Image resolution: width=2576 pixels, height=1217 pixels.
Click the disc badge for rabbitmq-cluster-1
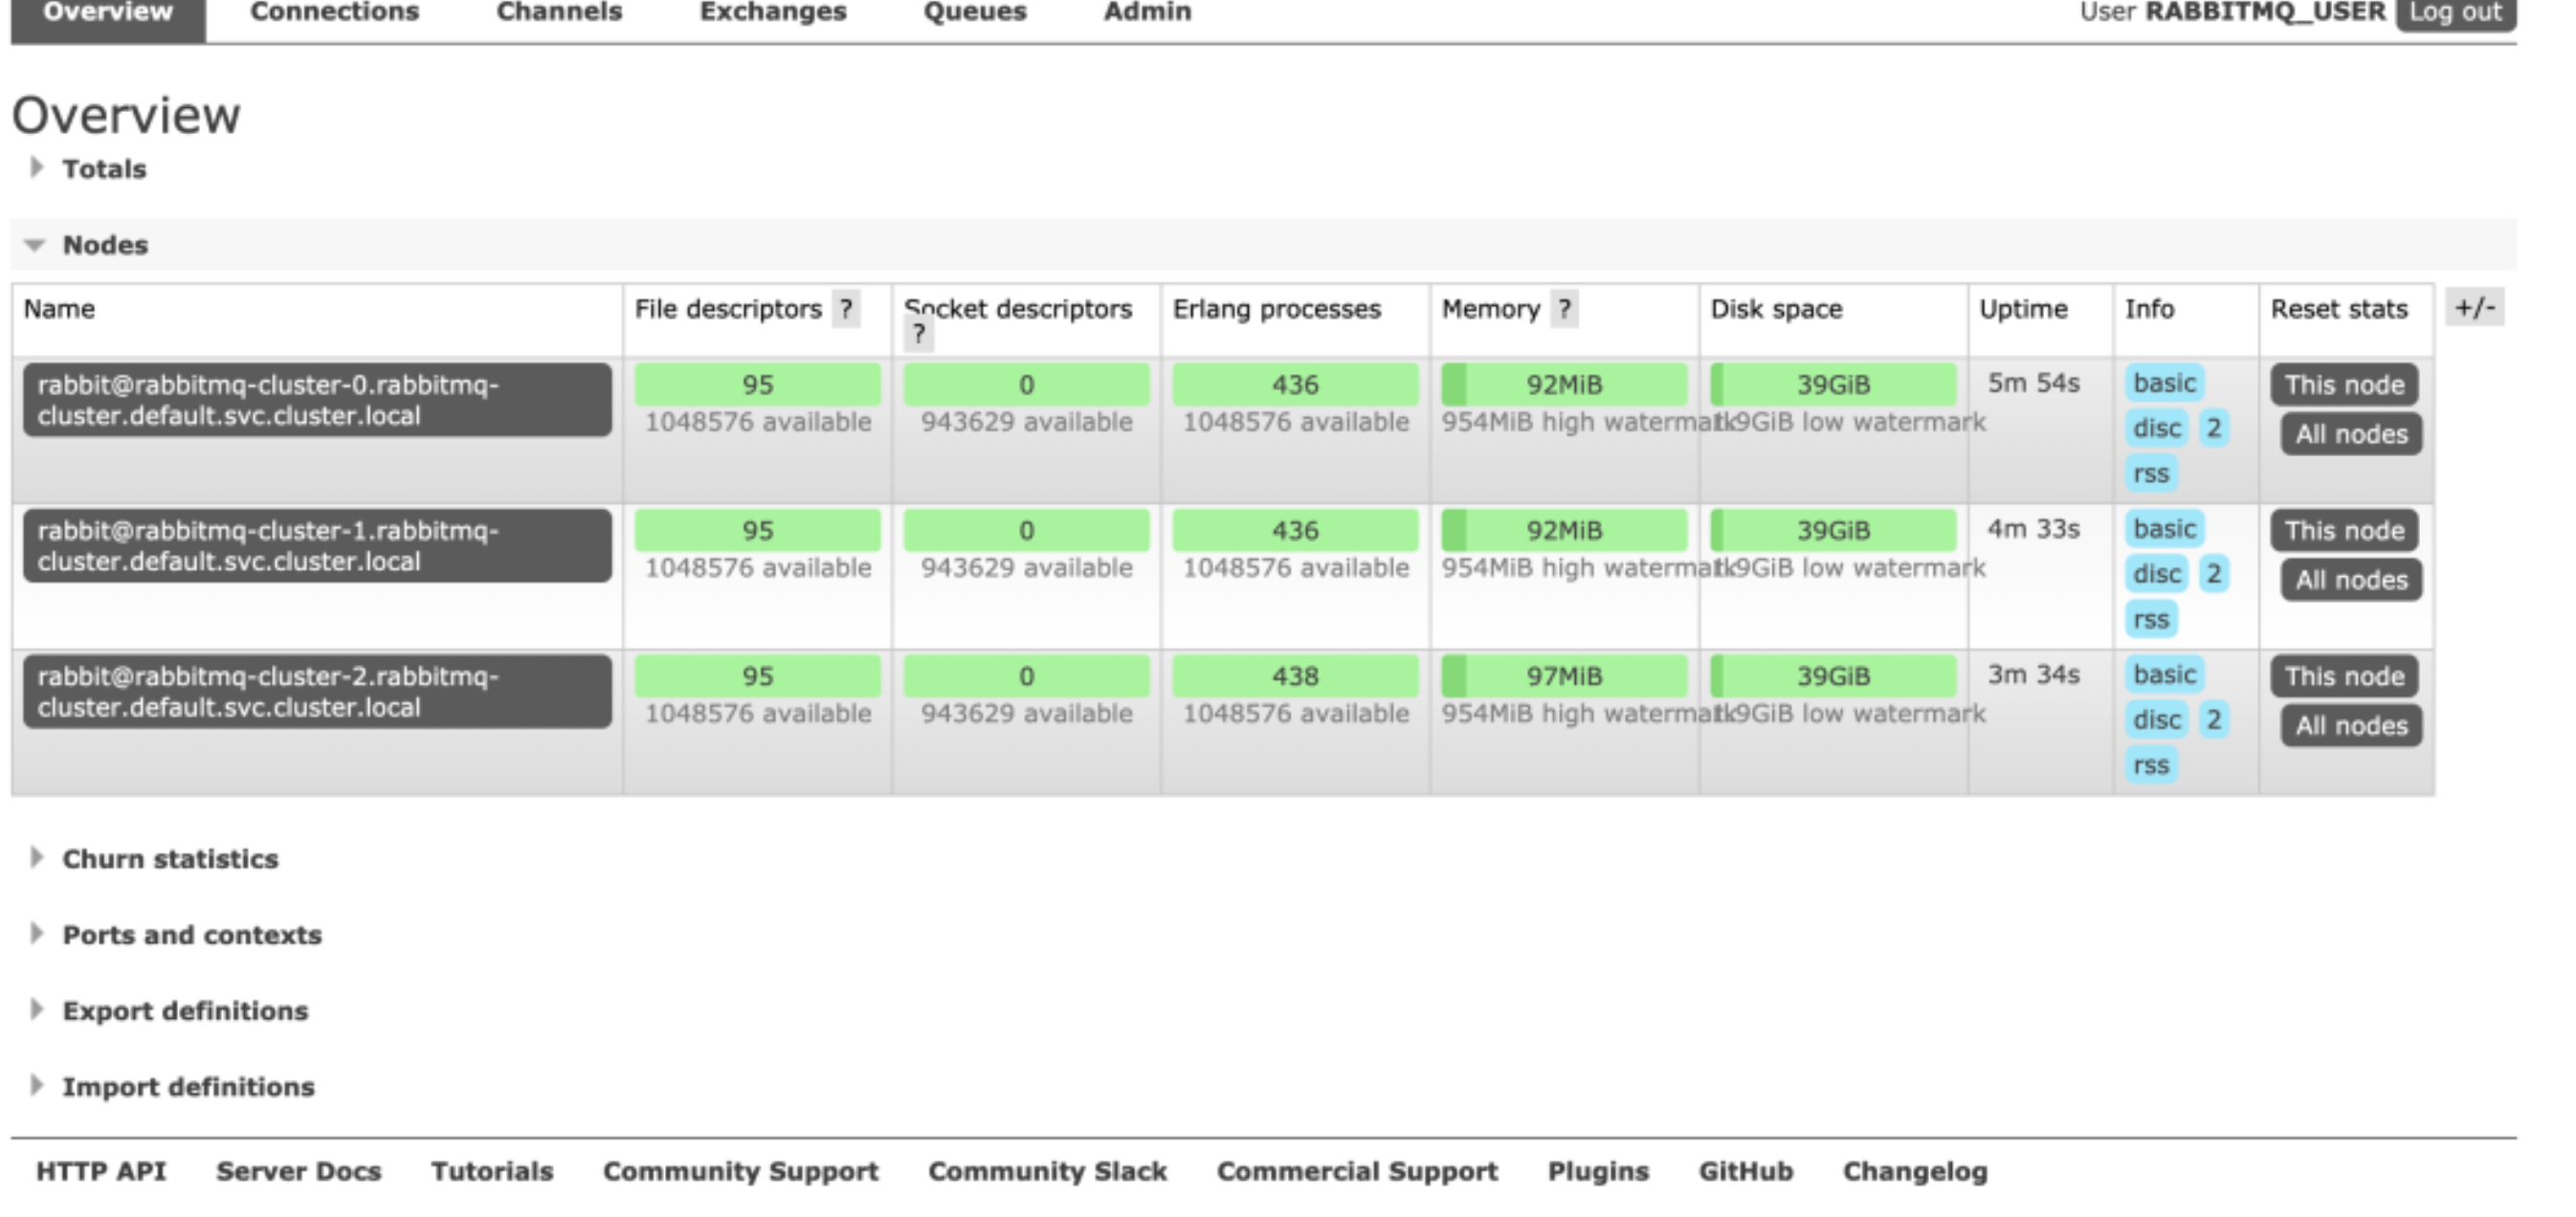click(x=2156, y=574)
